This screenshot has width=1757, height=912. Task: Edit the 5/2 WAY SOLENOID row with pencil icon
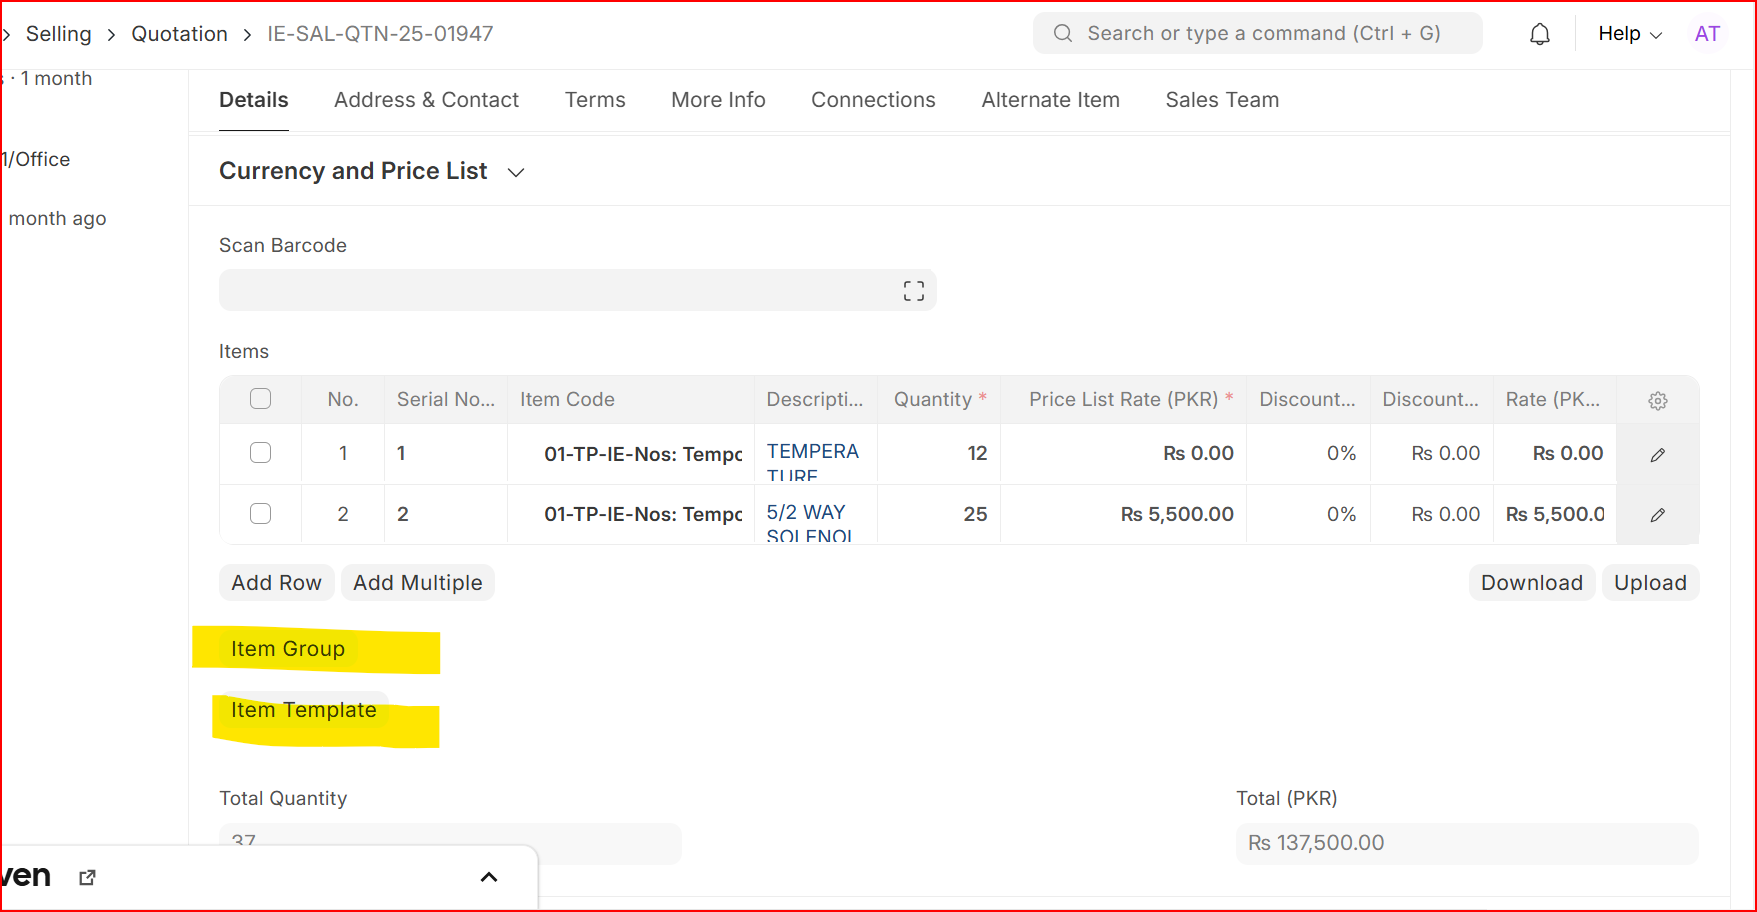(1657, 514)
